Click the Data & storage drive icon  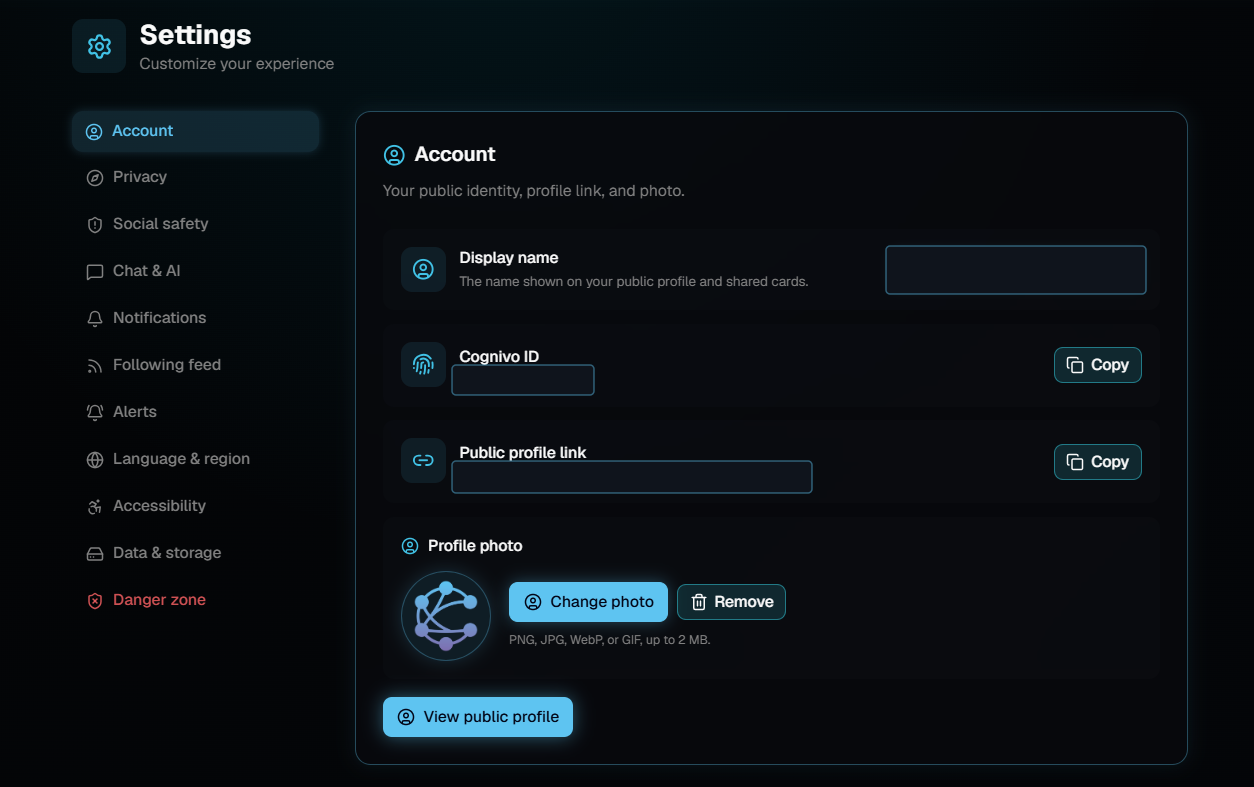95,554
